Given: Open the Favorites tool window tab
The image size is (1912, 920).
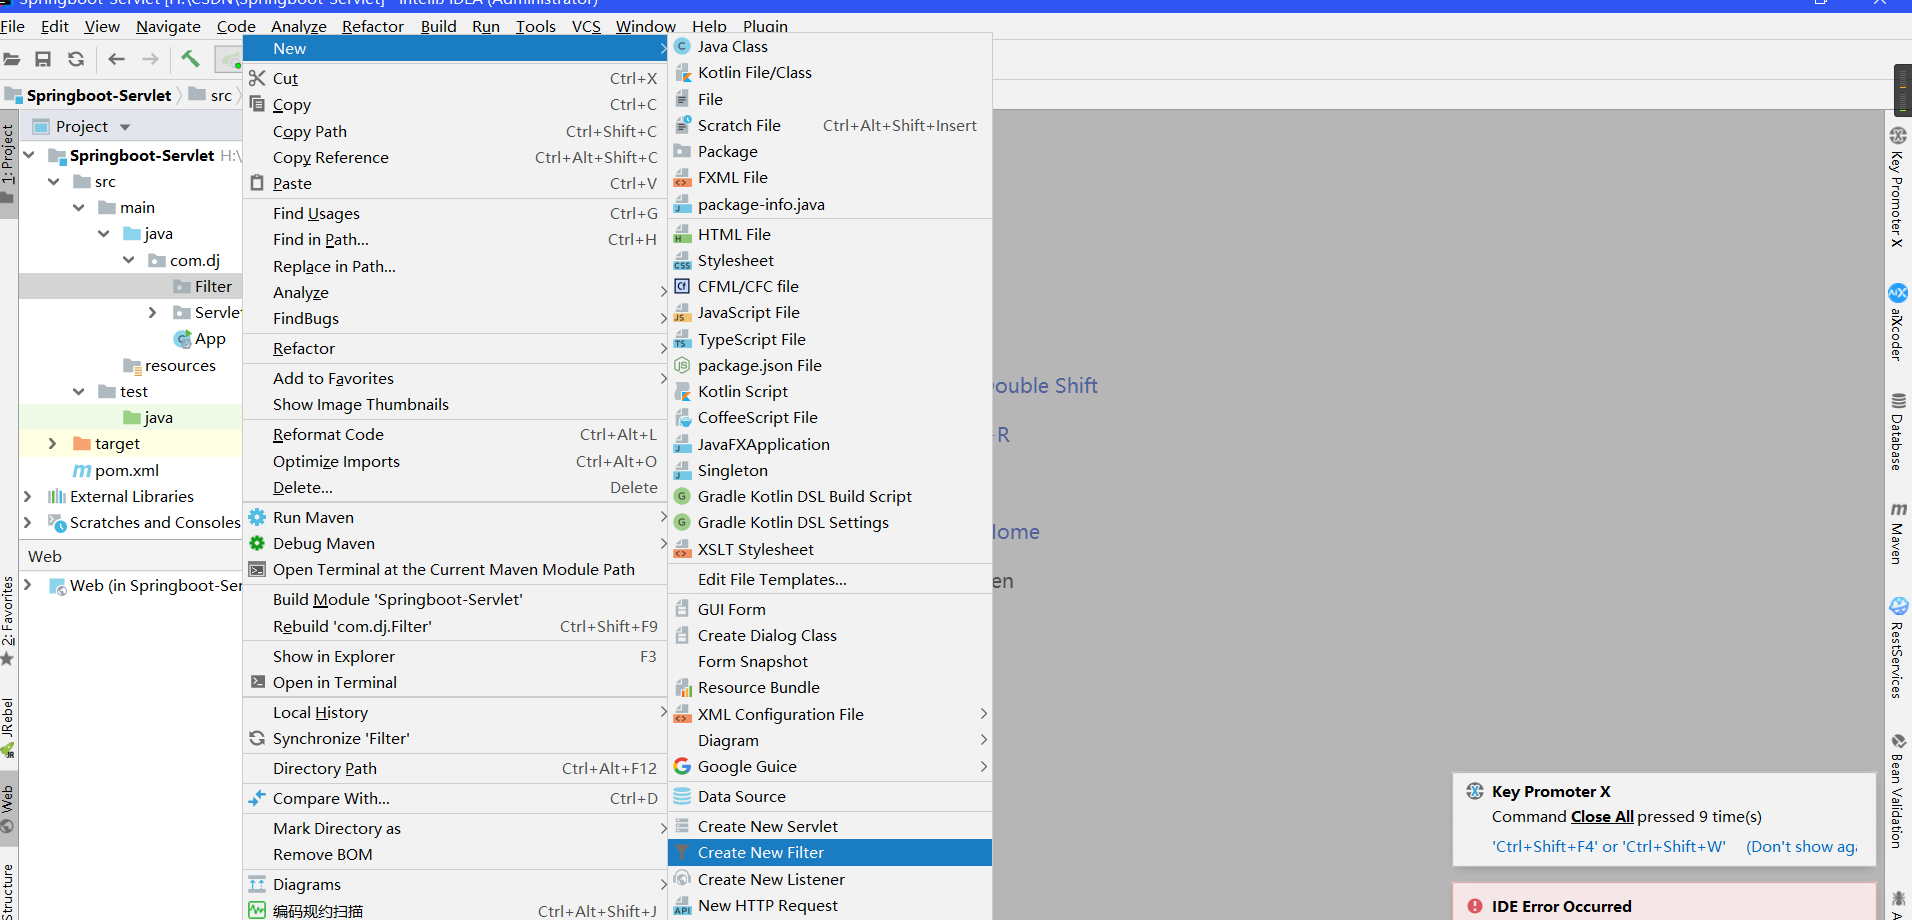Looking at the screenshot, I should [x=8, y=620].
